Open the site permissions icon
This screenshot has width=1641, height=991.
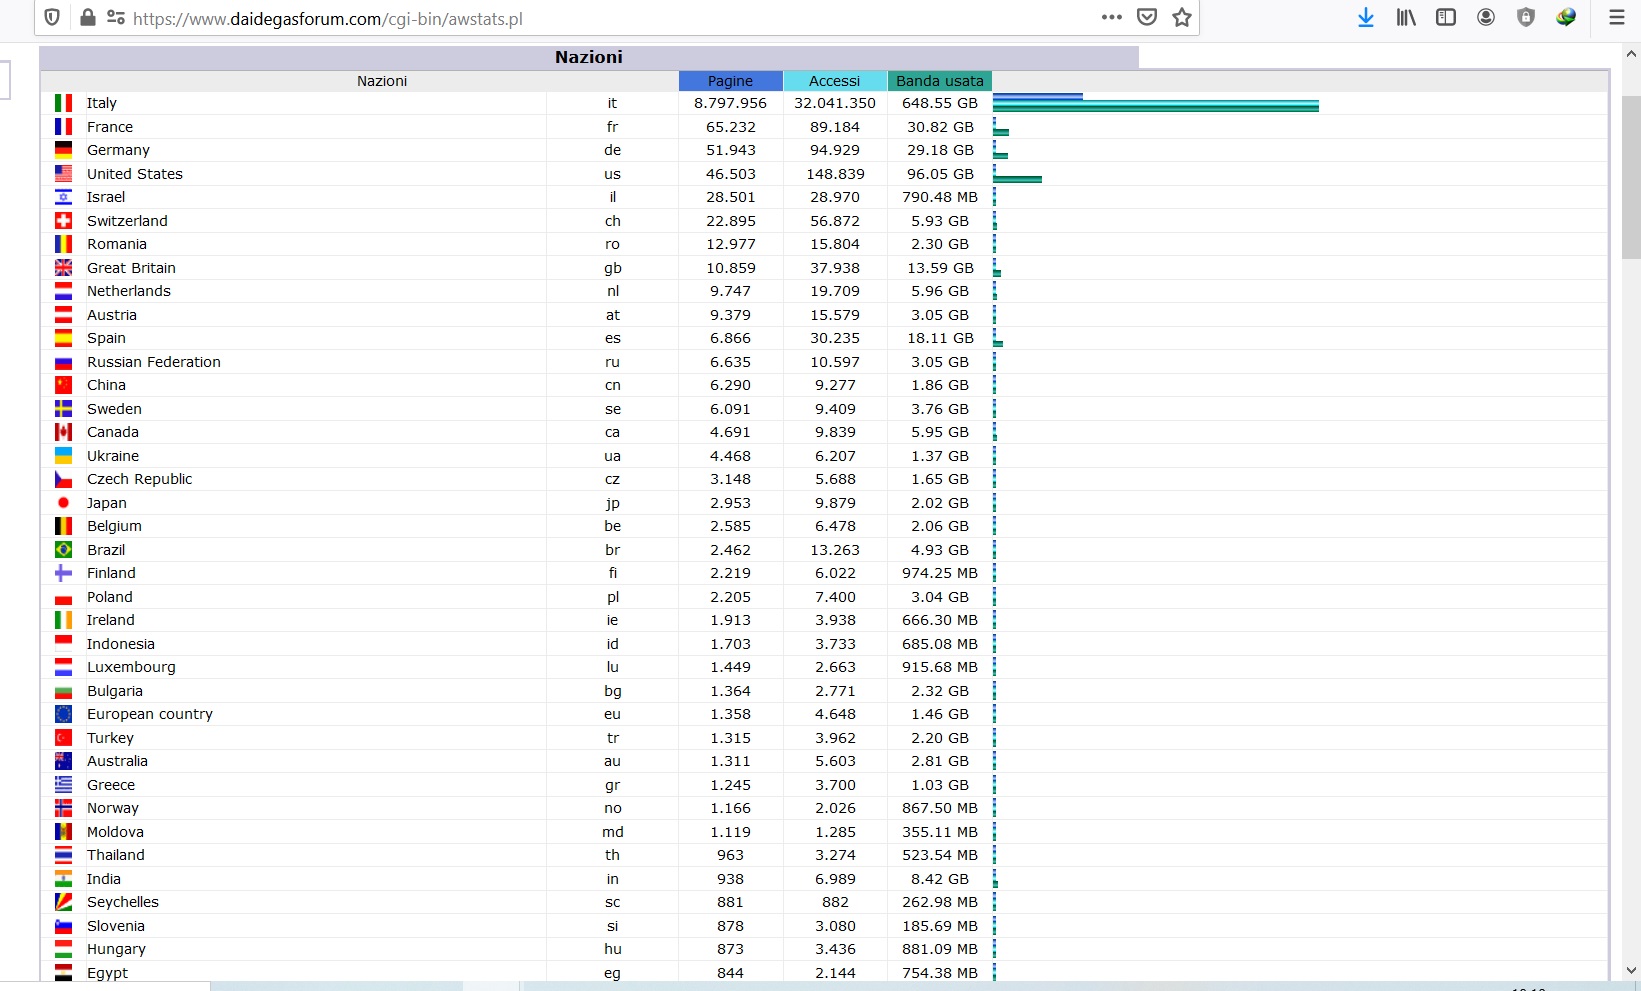(115, 18)
